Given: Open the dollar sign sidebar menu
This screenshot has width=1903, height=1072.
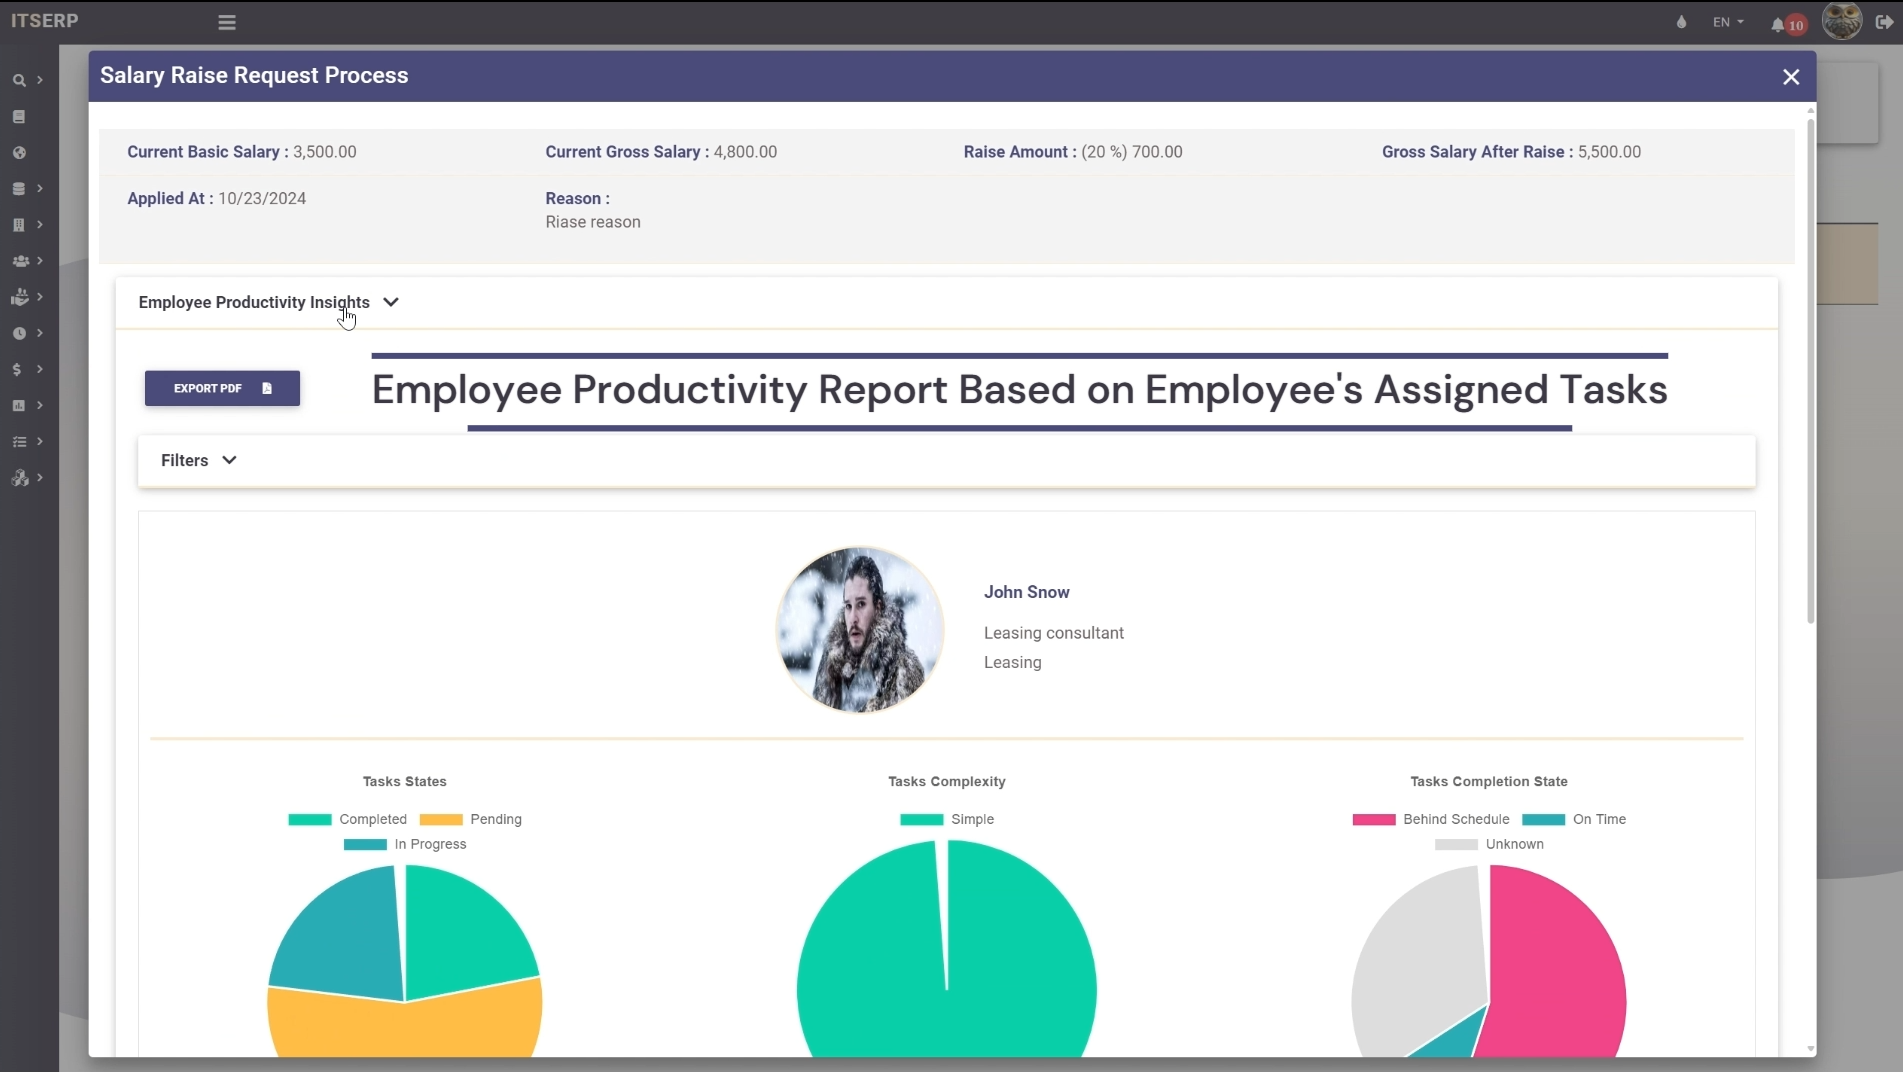Looking at the screenshot, I should click(x=17, y=370).
